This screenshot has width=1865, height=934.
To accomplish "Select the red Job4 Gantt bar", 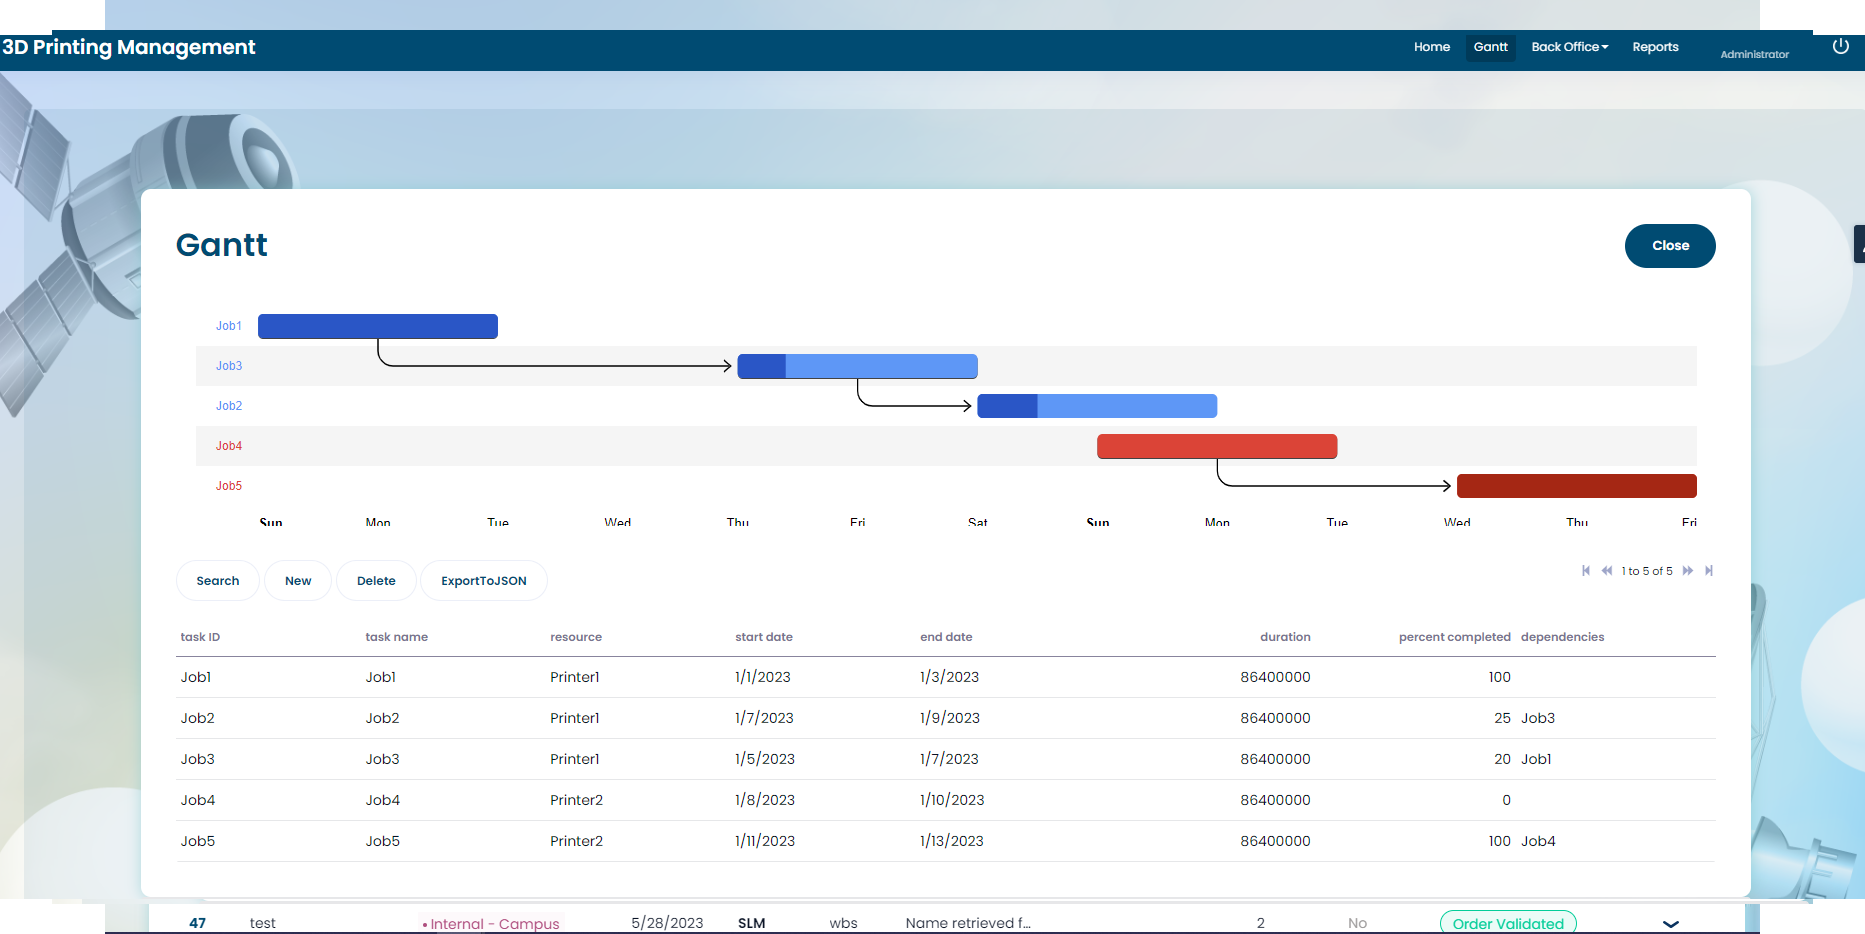I will pos(1216,446).
